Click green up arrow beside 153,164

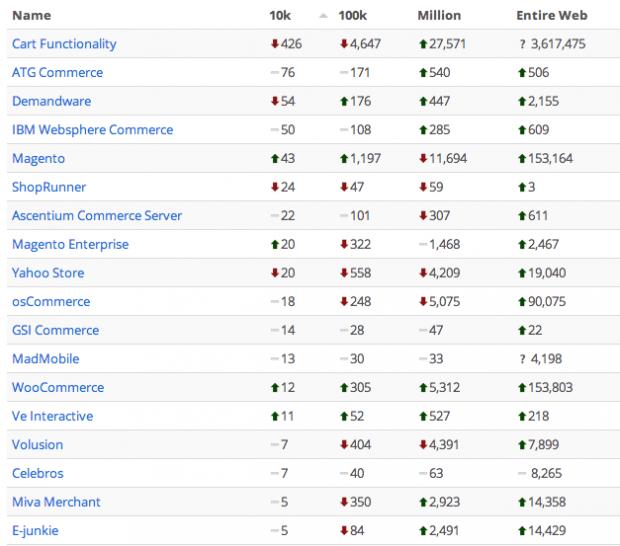[522, 159]
